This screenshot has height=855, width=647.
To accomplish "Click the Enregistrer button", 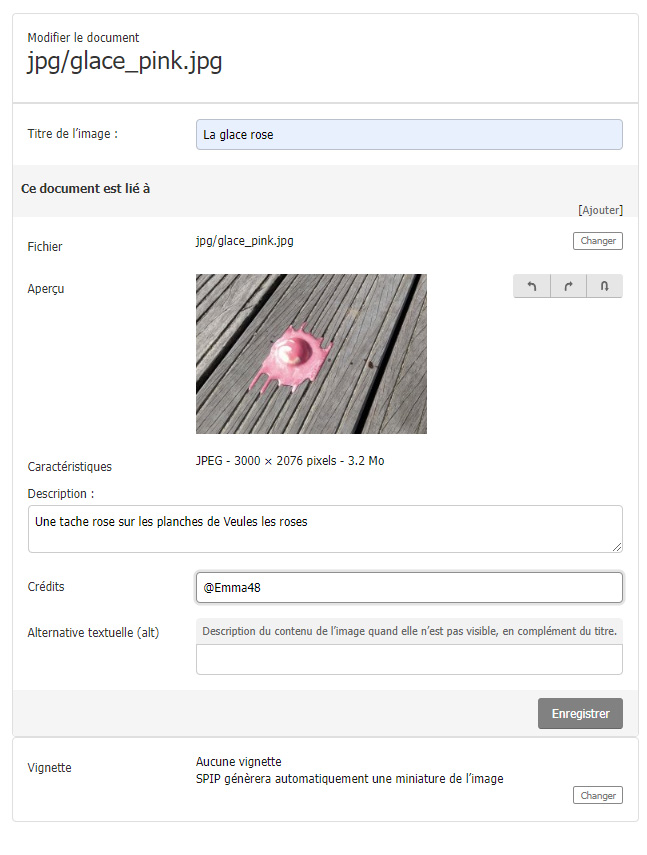I will 580,714.
